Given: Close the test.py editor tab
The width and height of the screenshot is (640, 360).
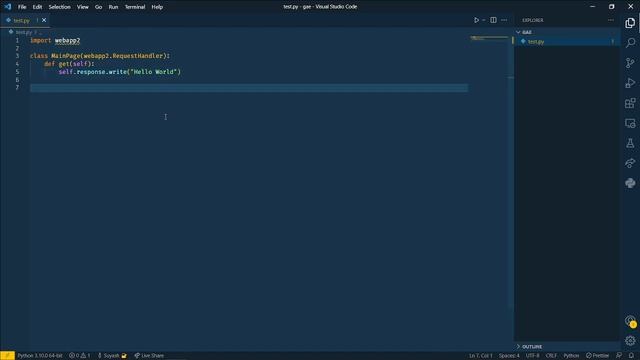Looking at the screenshot, I should (x=44, y=20).
